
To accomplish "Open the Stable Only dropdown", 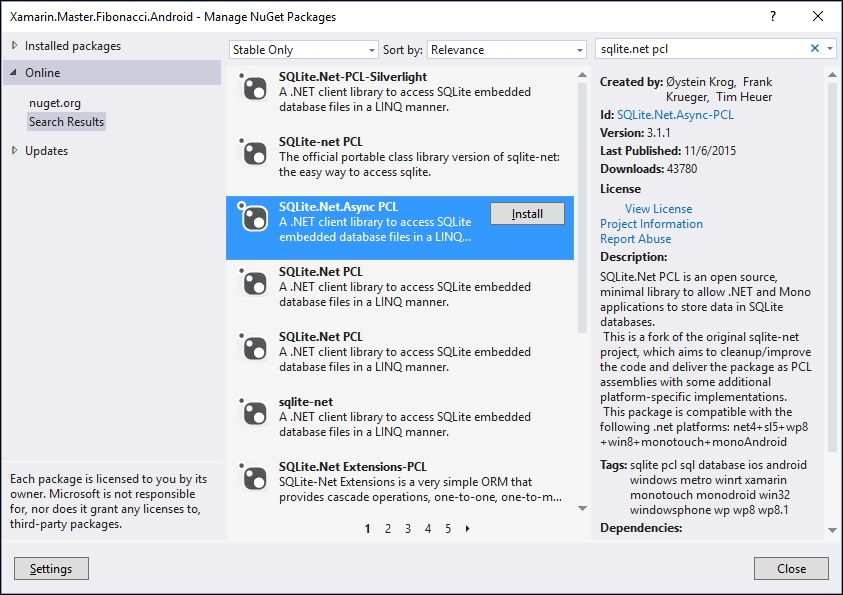I will click(x=303, y=50).
